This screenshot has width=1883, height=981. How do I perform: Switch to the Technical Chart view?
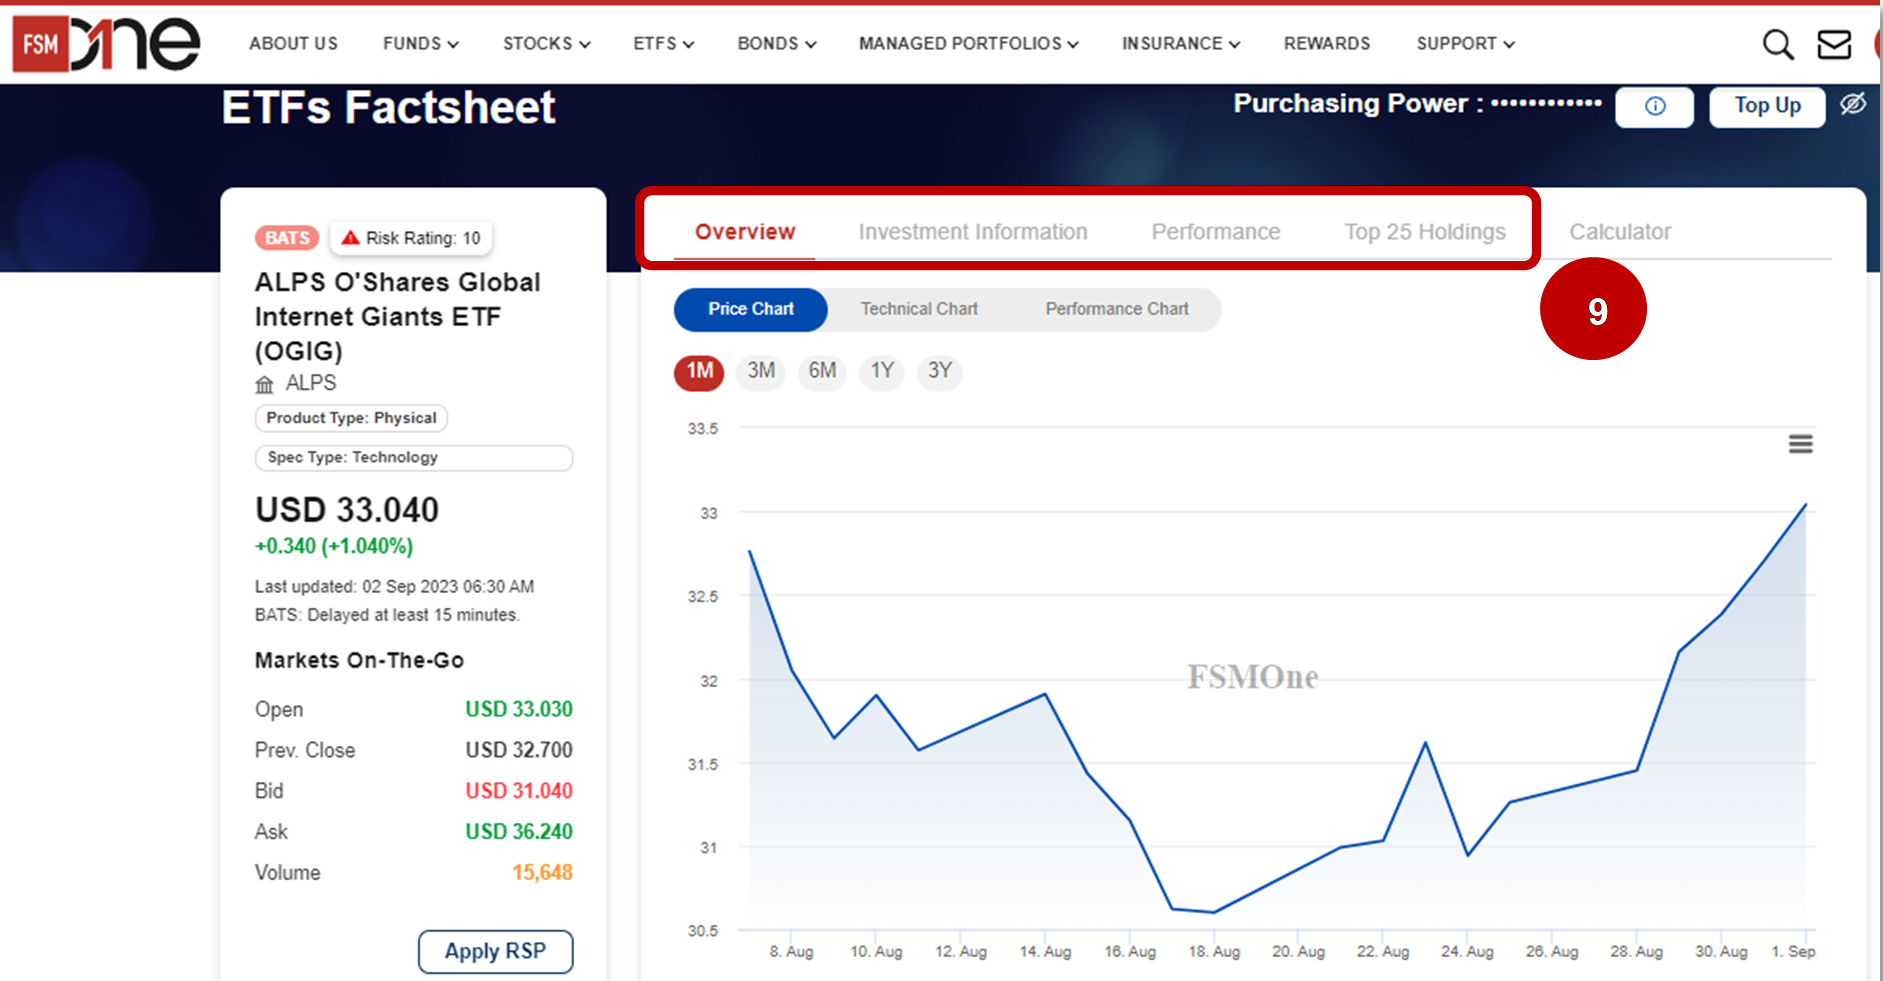tap(918, 309)
